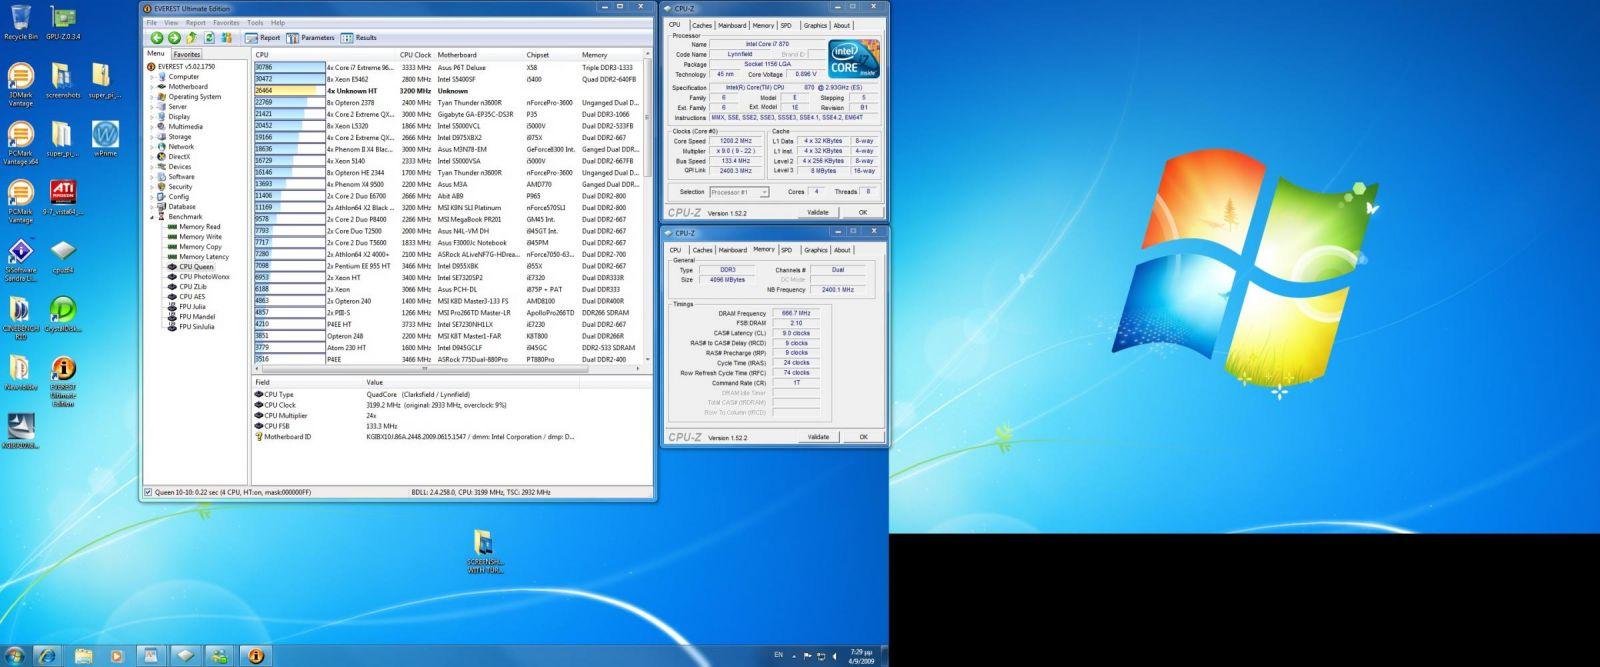Open Mainboard tab in upper CPU-Z window
1600x667 pixels.
pos(732,26)
